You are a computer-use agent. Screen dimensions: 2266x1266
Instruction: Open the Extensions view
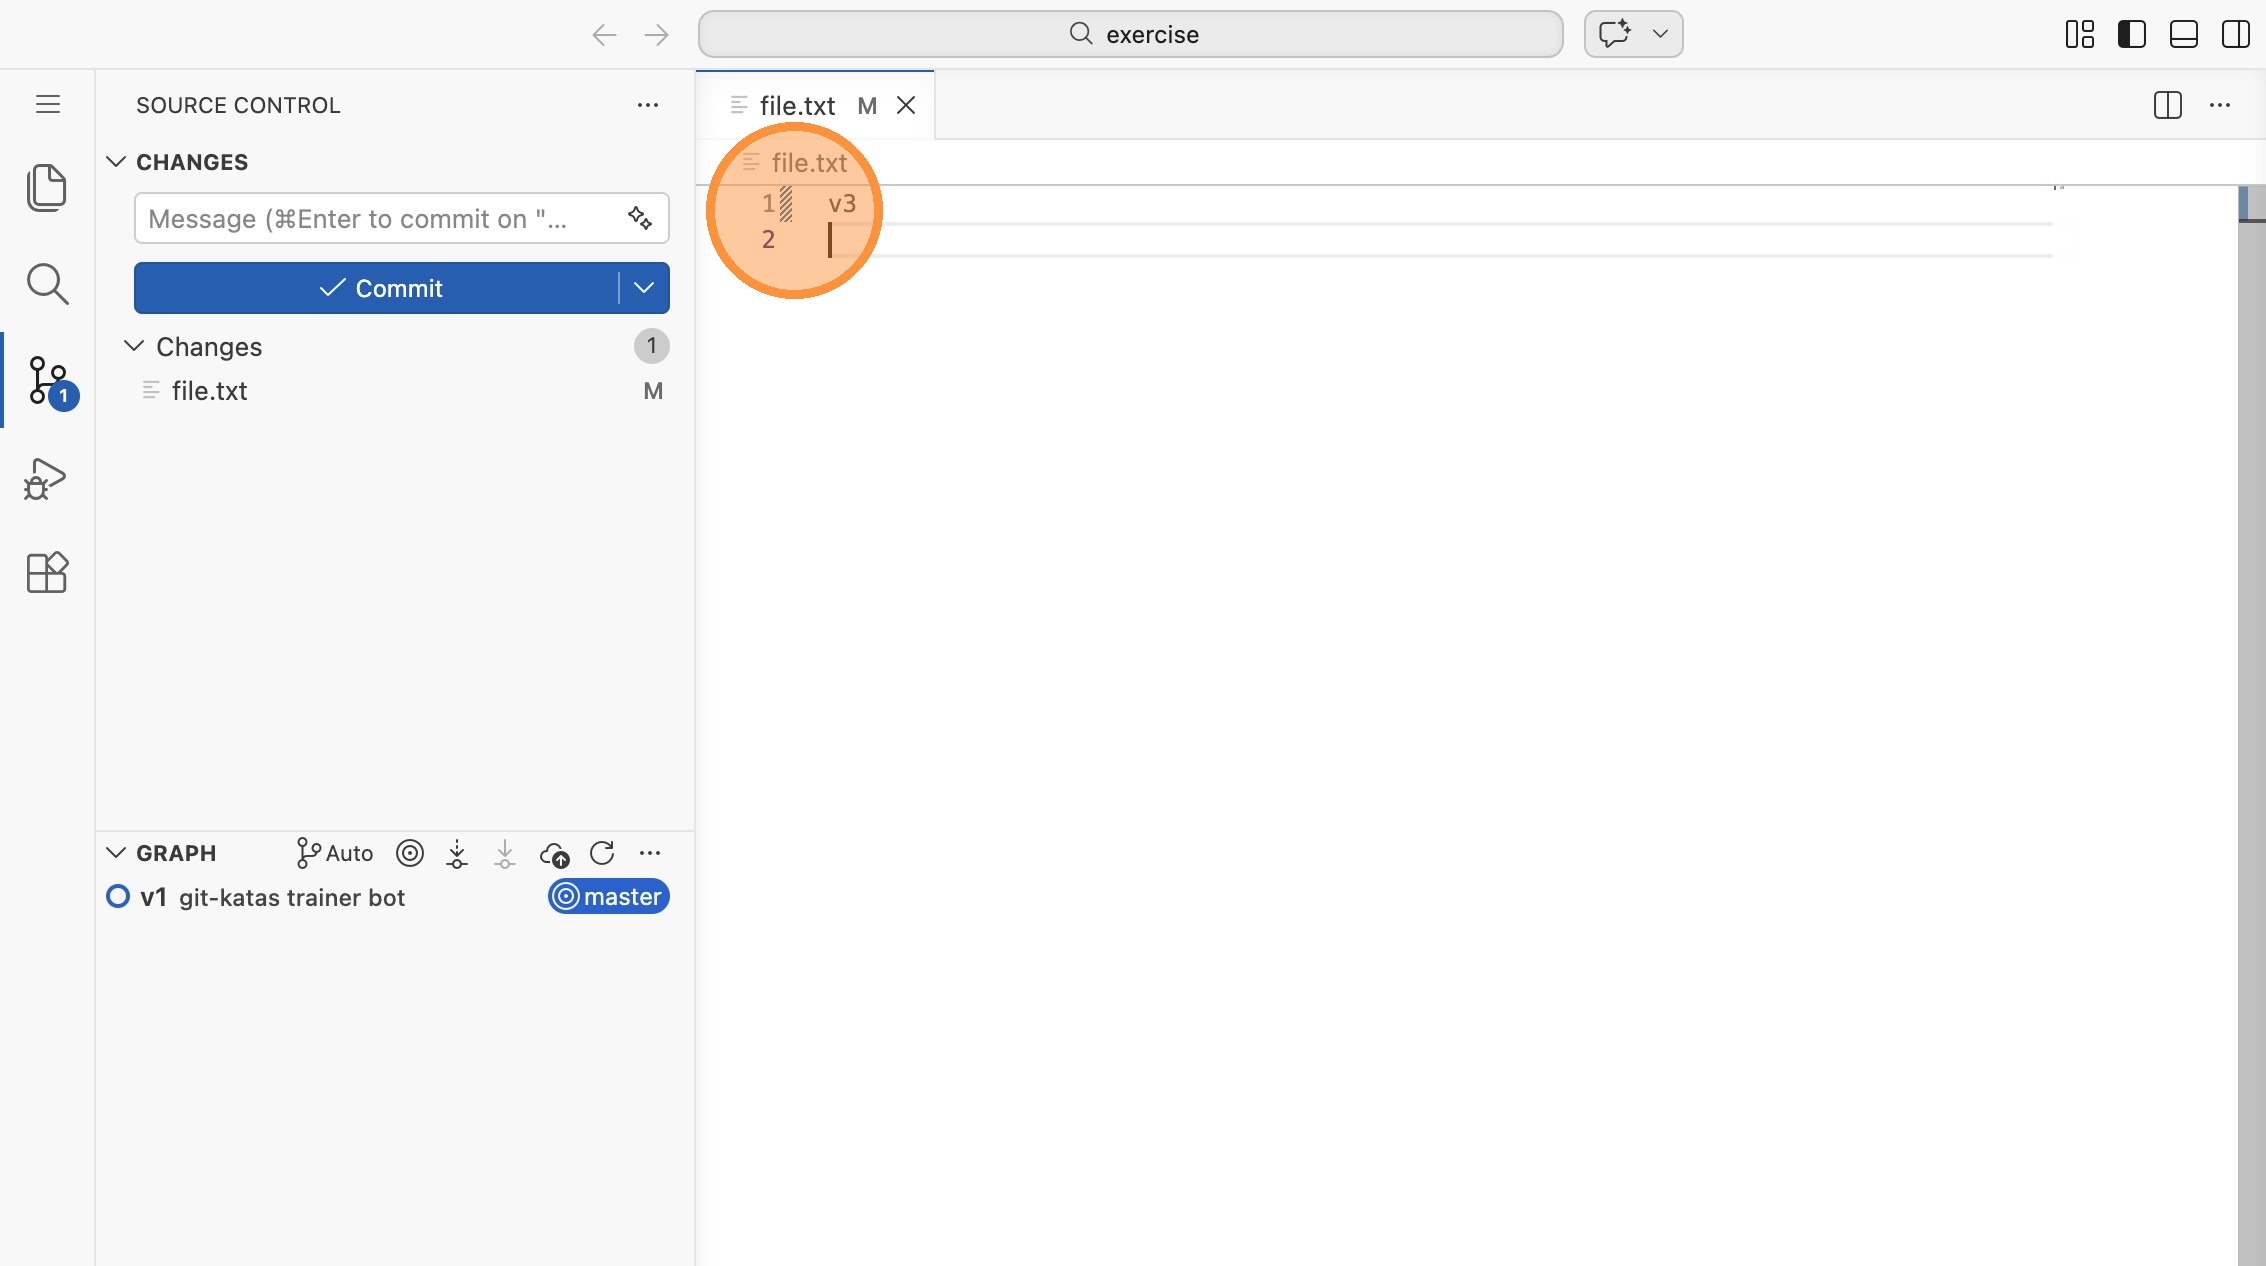click(x=46, y=573)
